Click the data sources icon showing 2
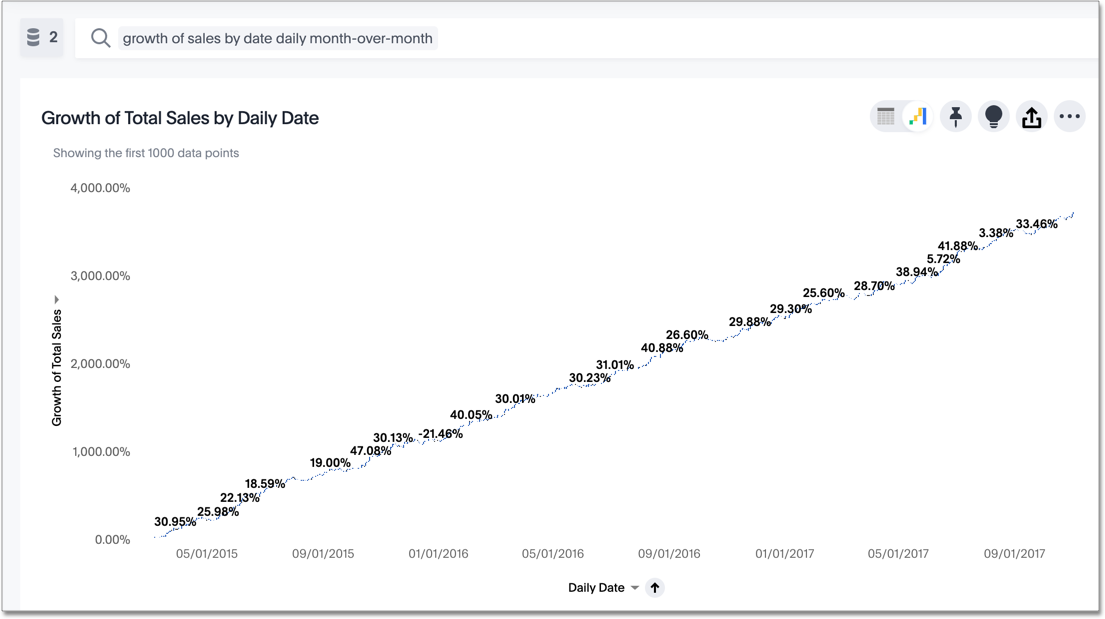Screen dimensions: 1105x619 tap(39, 37)
